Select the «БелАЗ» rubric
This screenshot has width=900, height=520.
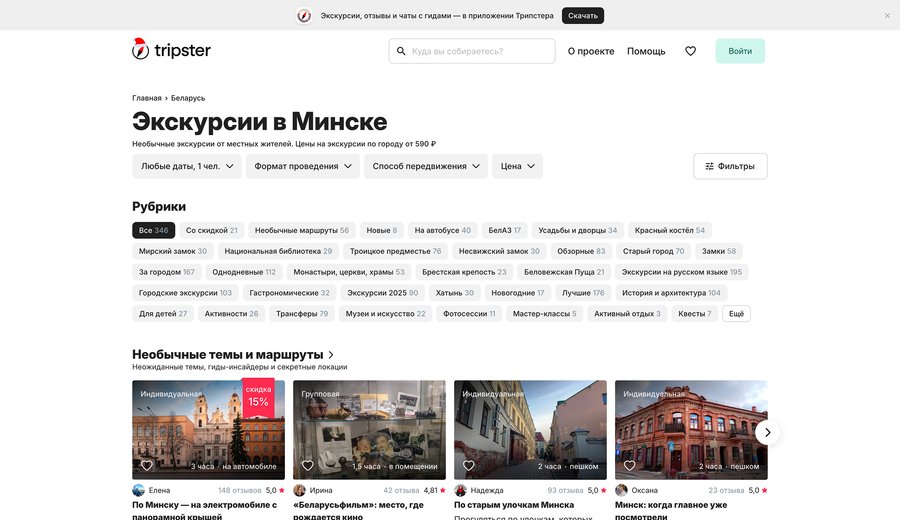point(505,230)
